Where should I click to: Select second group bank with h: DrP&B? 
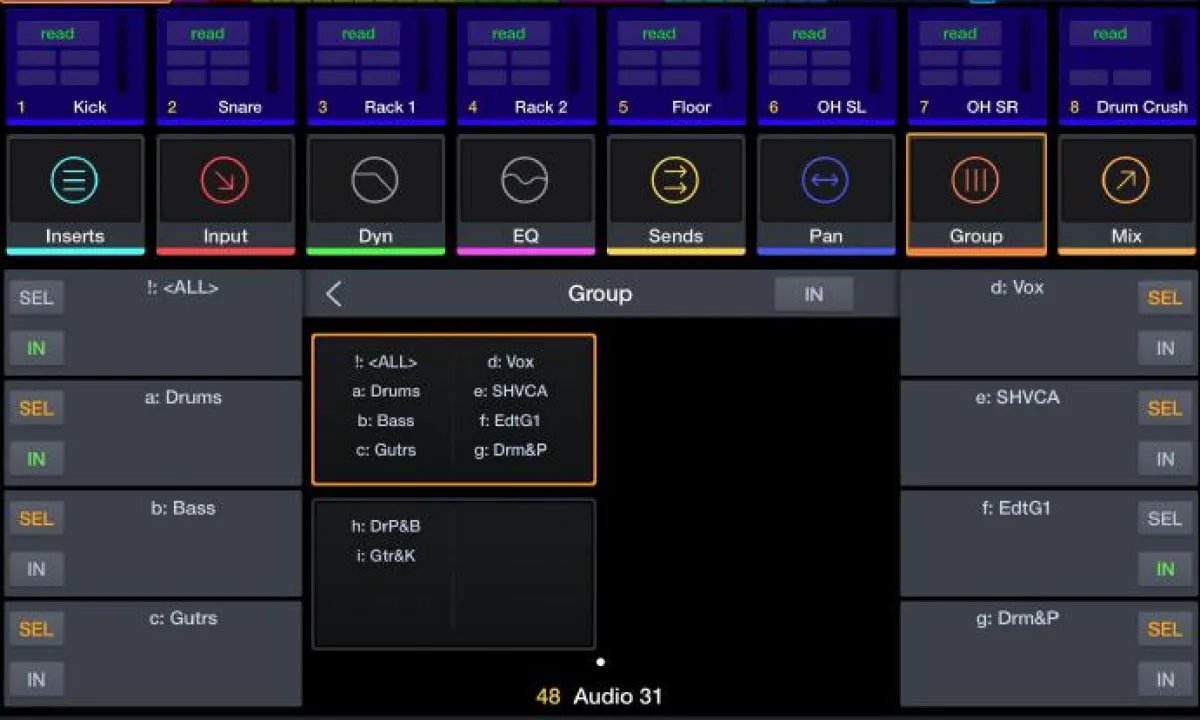(x=454, y=574)
